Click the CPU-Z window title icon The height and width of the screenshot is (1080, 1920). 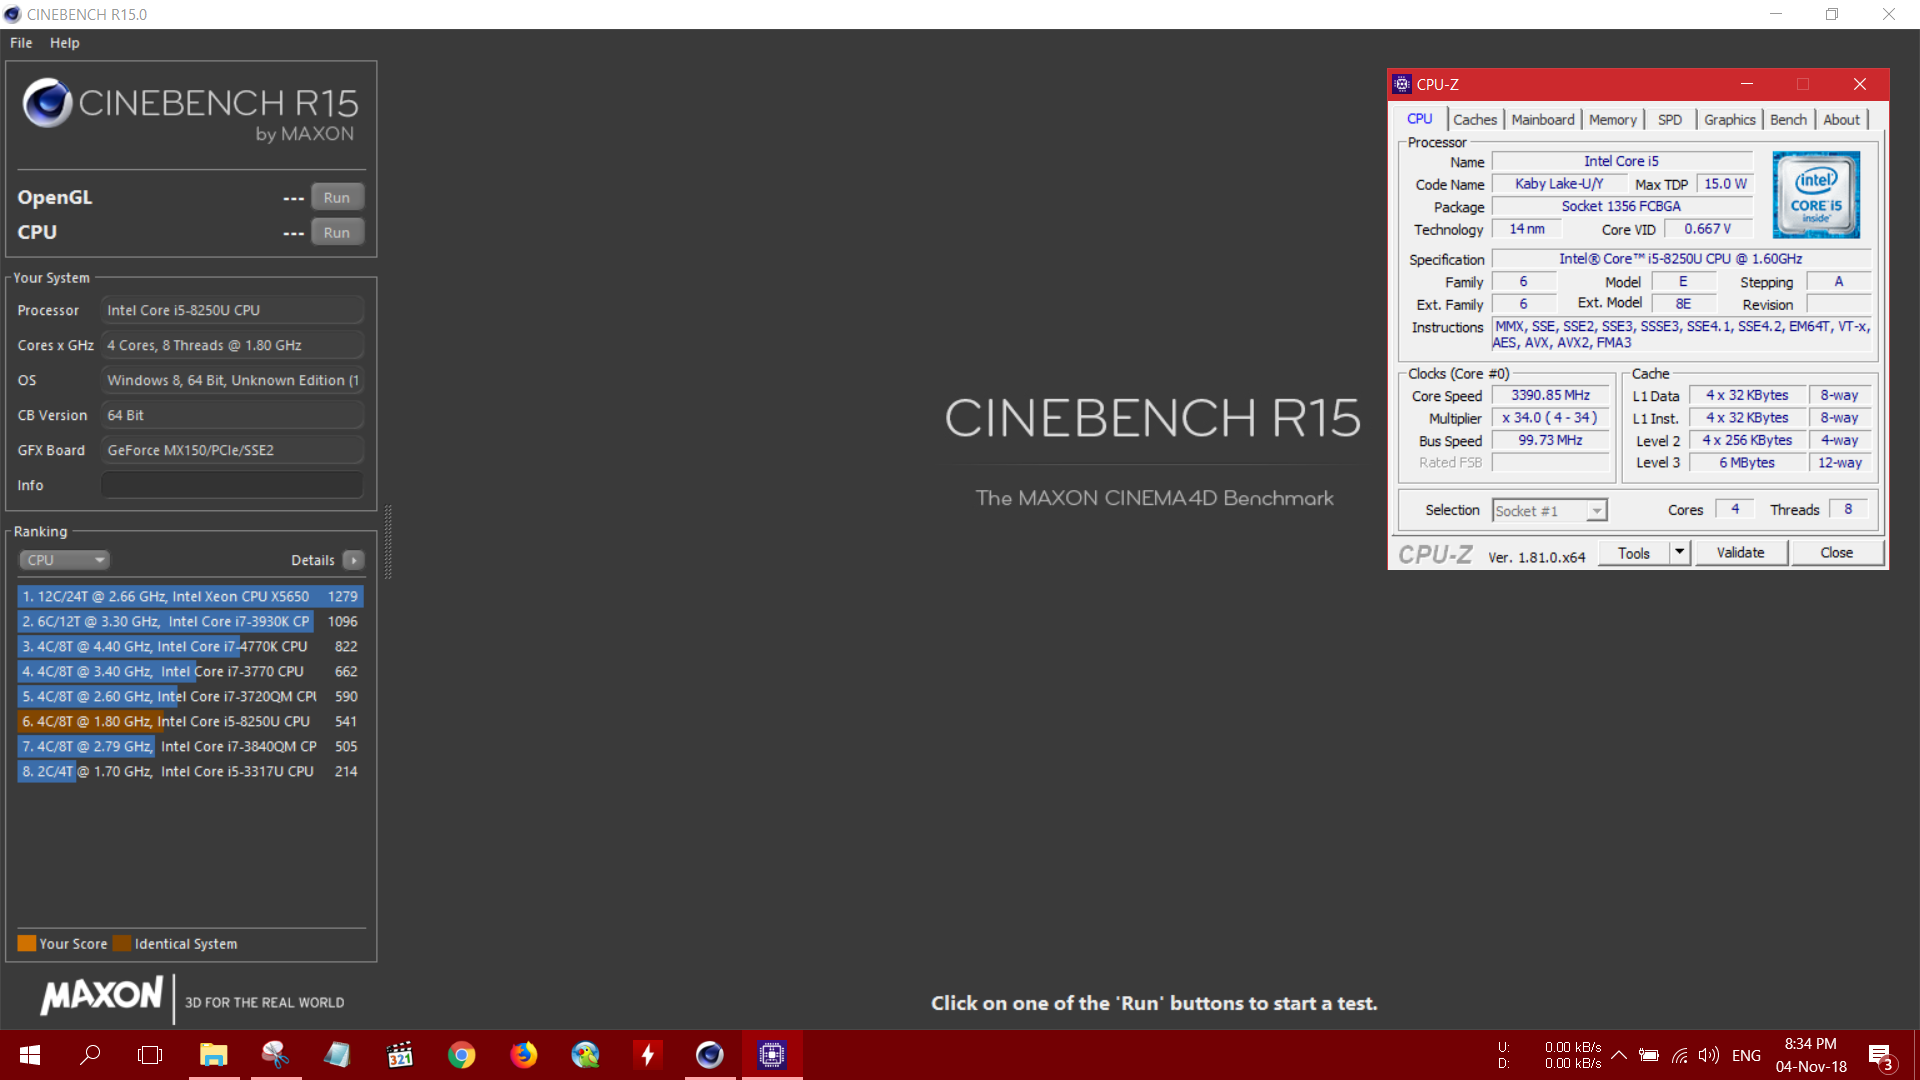[x=1402, y=84]
